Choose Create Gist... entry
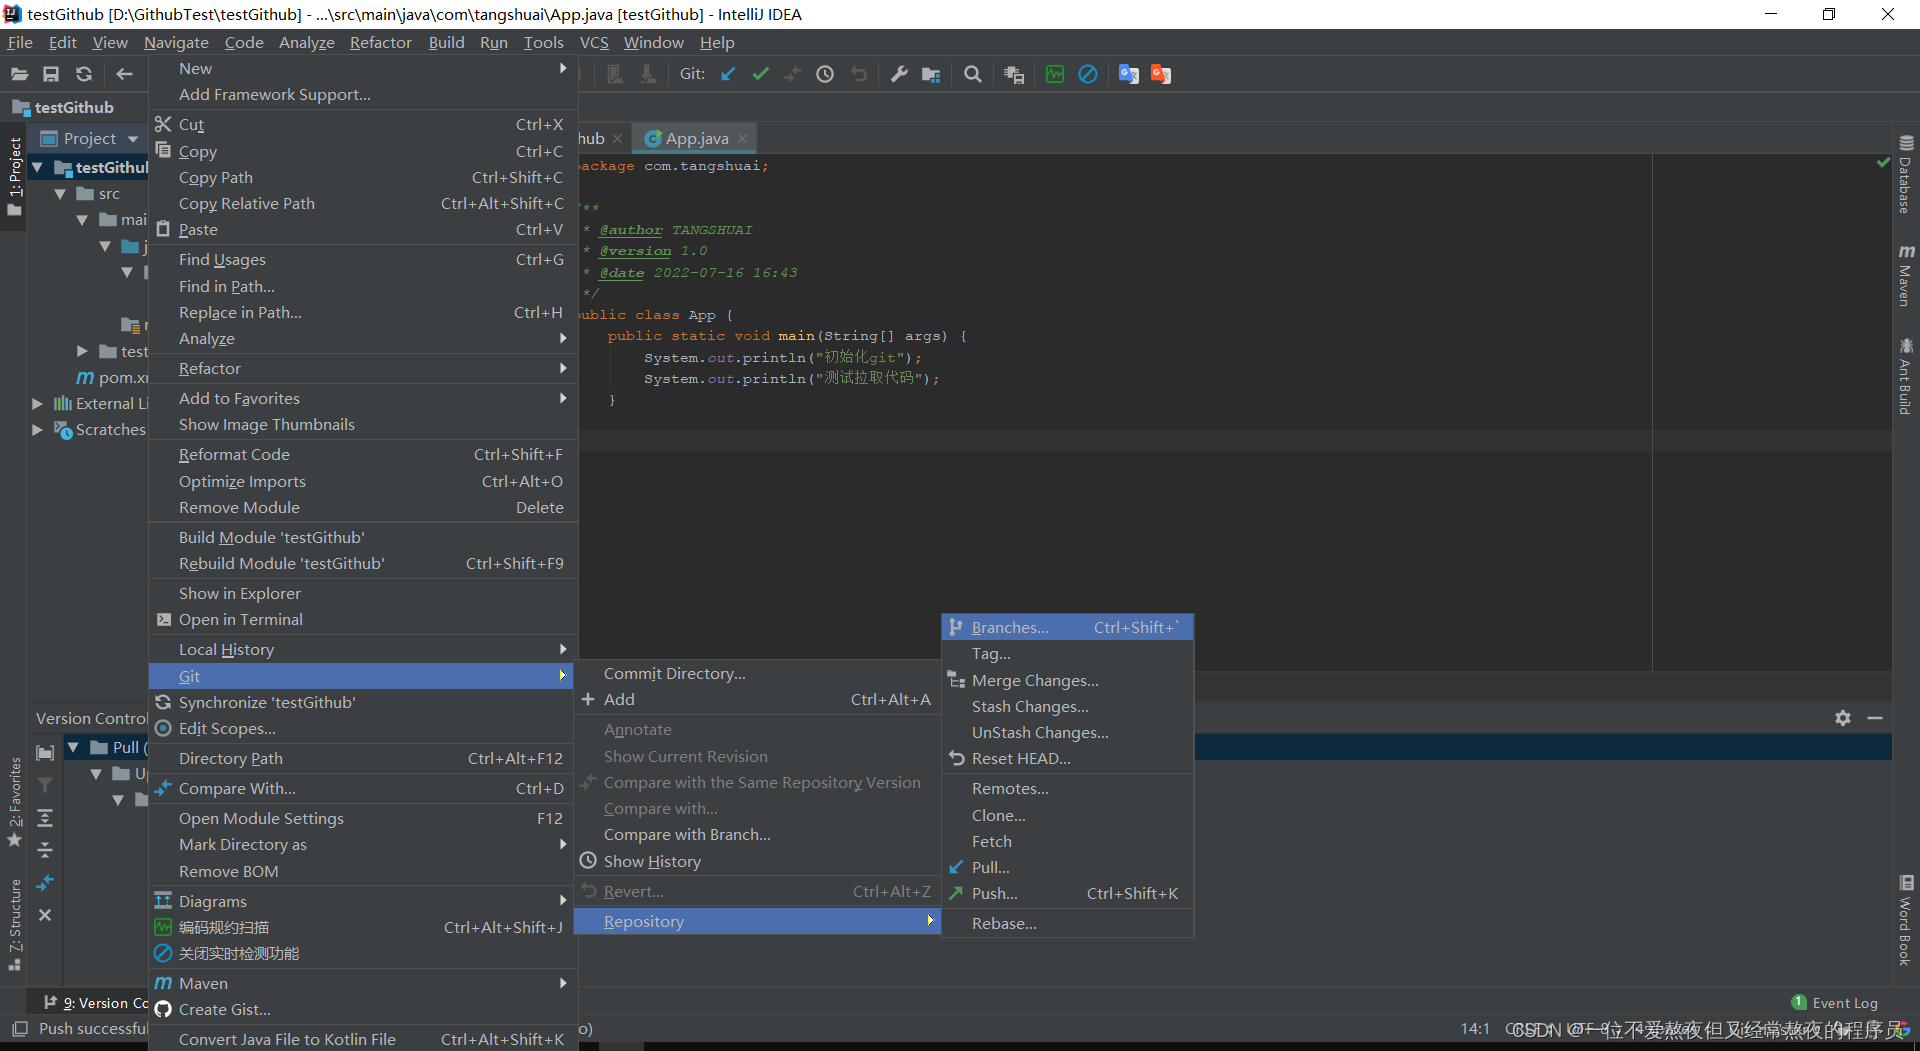Screen dimensions: 1920x1051 [x=363, y=1009]
